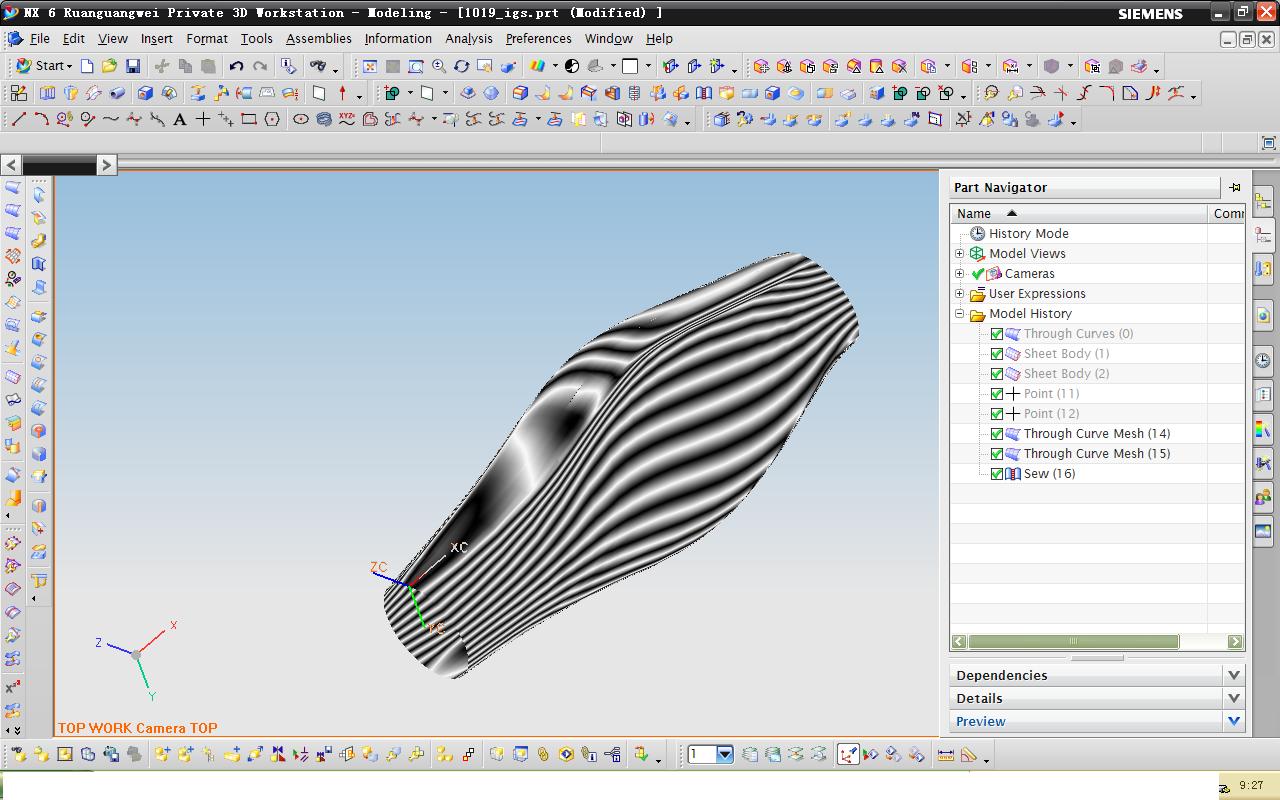Select the Text 'A' curve tool
The height and width of the screenshot is (800, 1280).
pos(180,119)
